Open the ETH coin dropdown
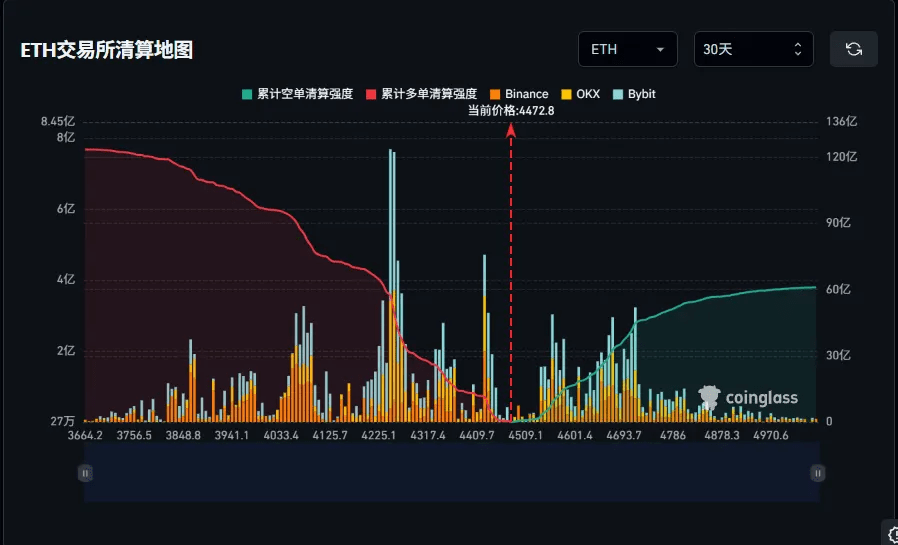Viewport: 898px width, 545px height. (x=628, y=49)
